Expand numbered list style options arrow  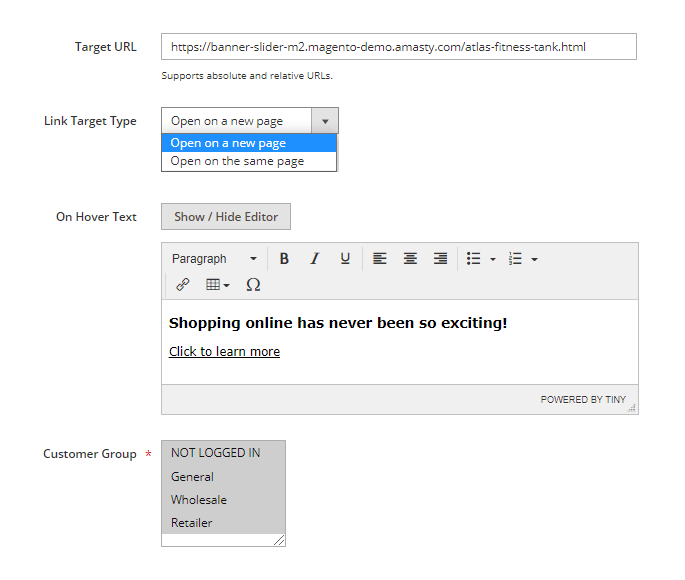tap(535, 259)
